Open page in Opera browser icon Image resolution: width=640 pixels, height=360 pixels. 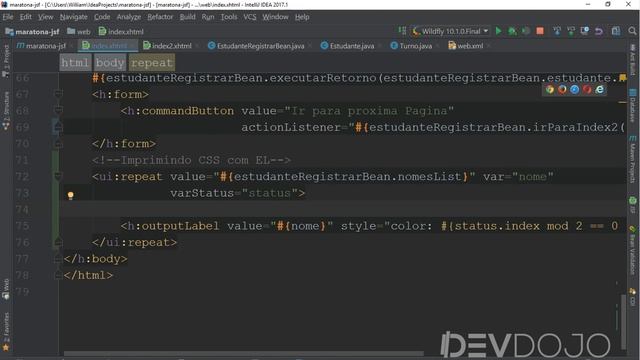(x=587, y=89)
